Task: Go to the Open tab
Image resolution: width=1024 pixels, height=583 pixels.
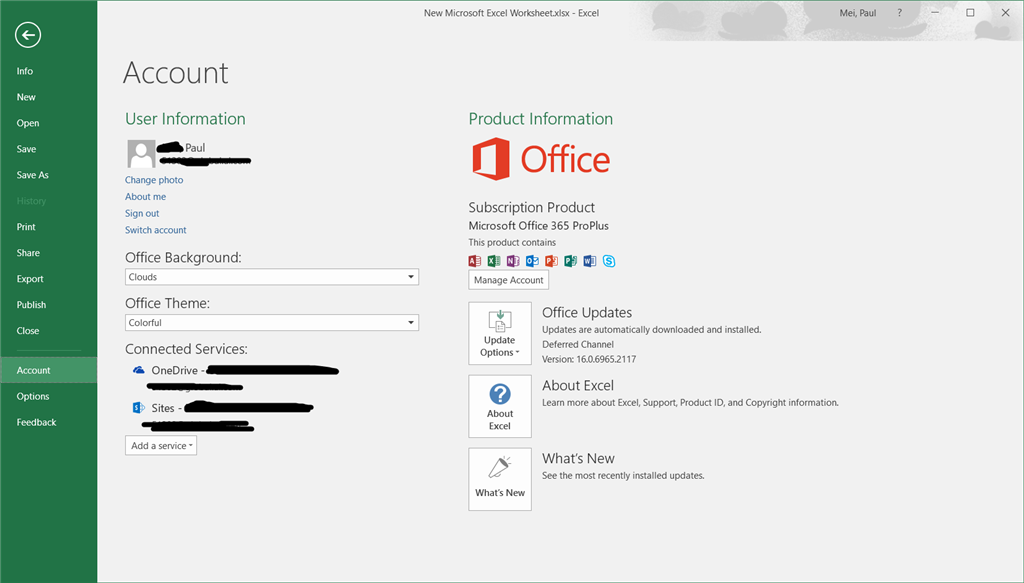Action: pos(28,123)
